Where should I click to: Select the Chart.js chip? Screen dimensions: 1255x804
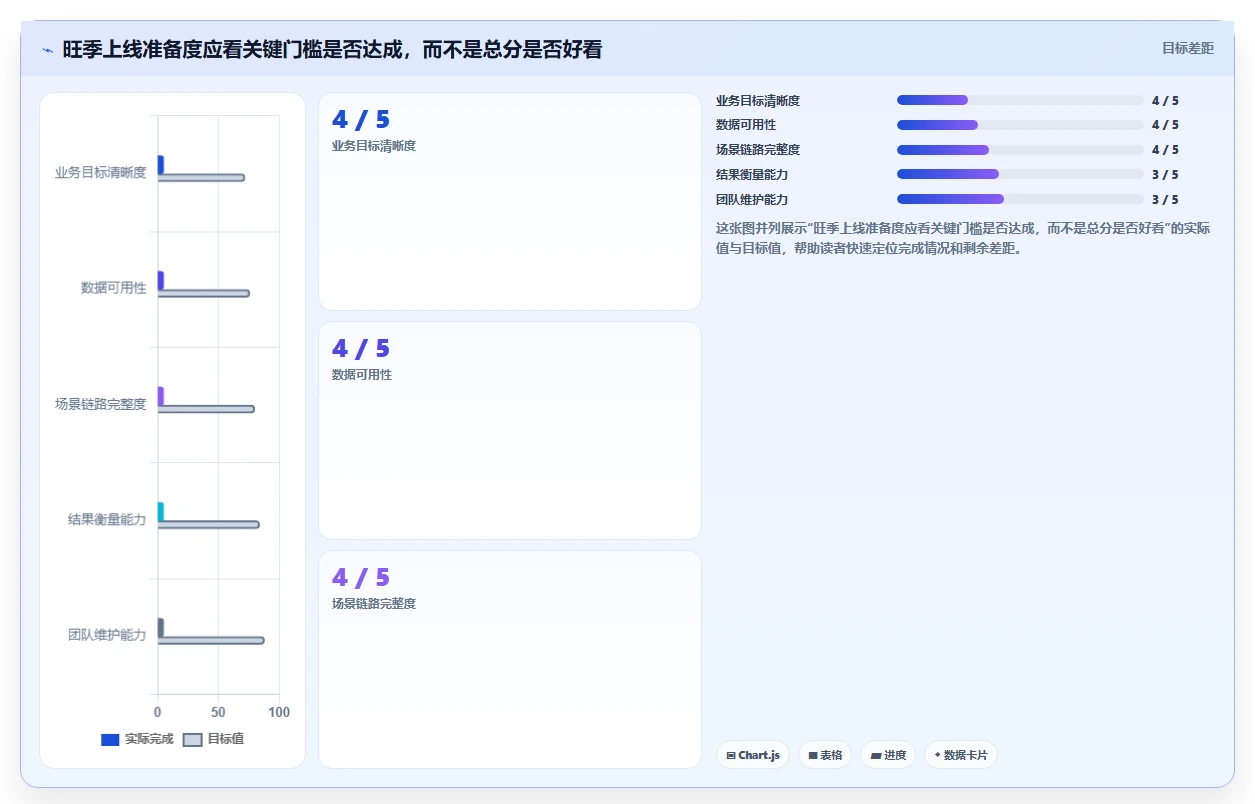(754, 755)
